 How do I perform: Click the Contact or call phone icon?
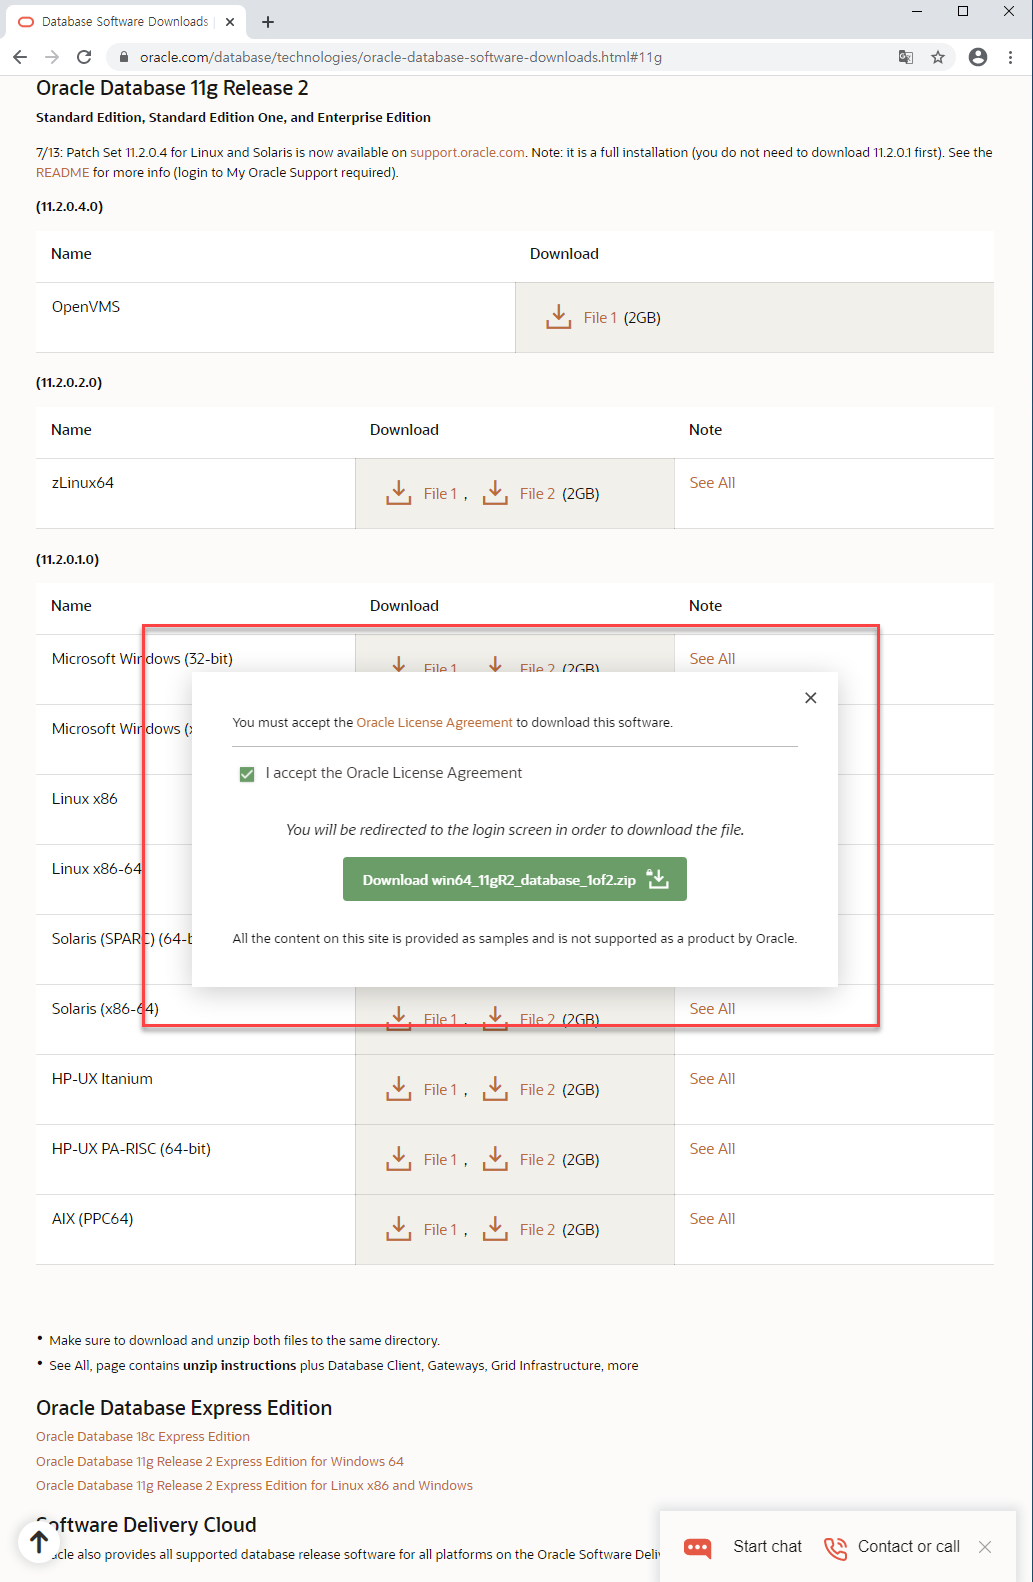click(x=835, y=1547)
